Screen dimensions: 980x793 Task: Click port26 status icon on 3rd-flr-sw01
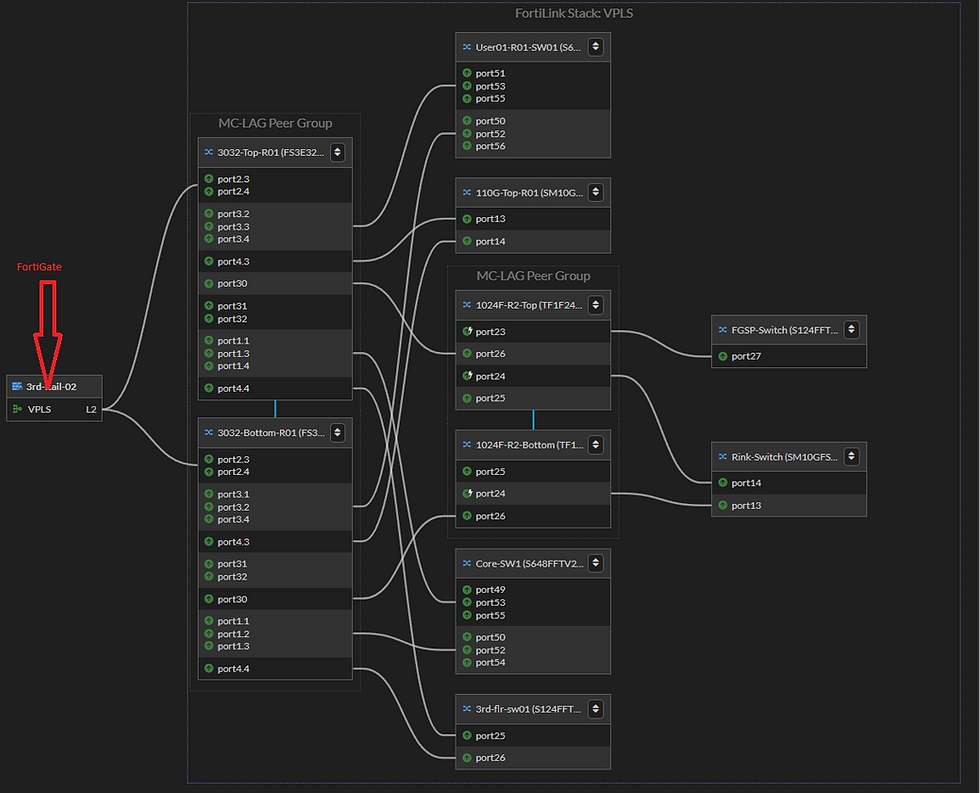467,757
